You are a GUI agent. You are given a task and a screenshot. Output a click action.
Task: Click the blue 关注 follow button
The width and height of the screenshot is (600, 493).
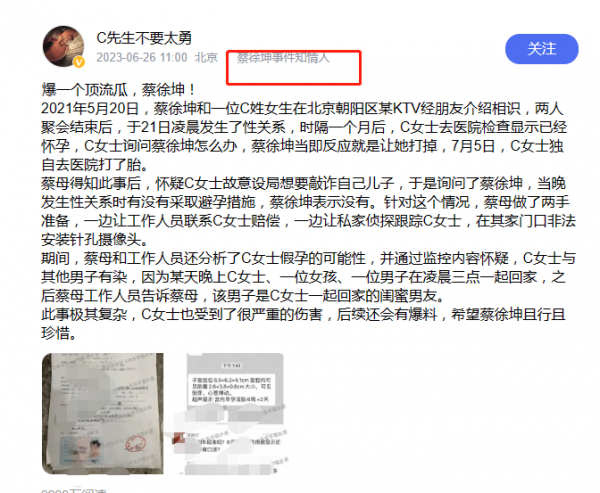542,49
